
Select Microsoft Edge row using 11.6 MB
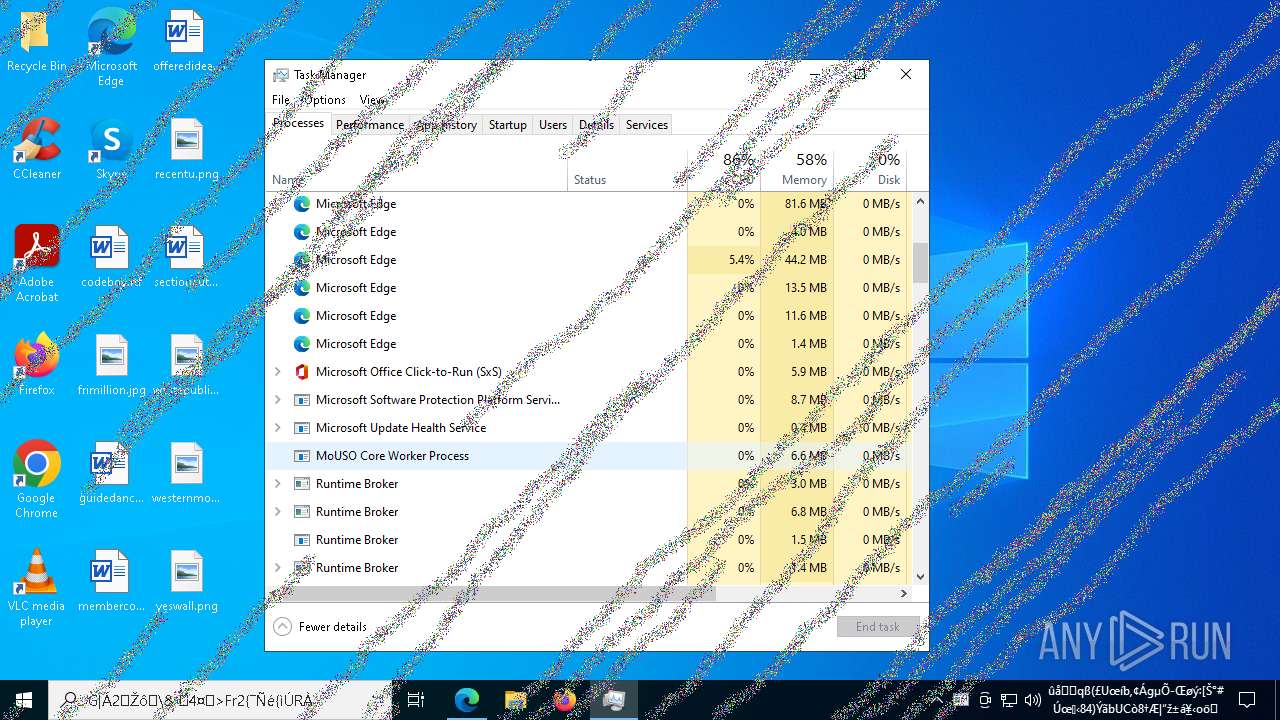point(589,316)
